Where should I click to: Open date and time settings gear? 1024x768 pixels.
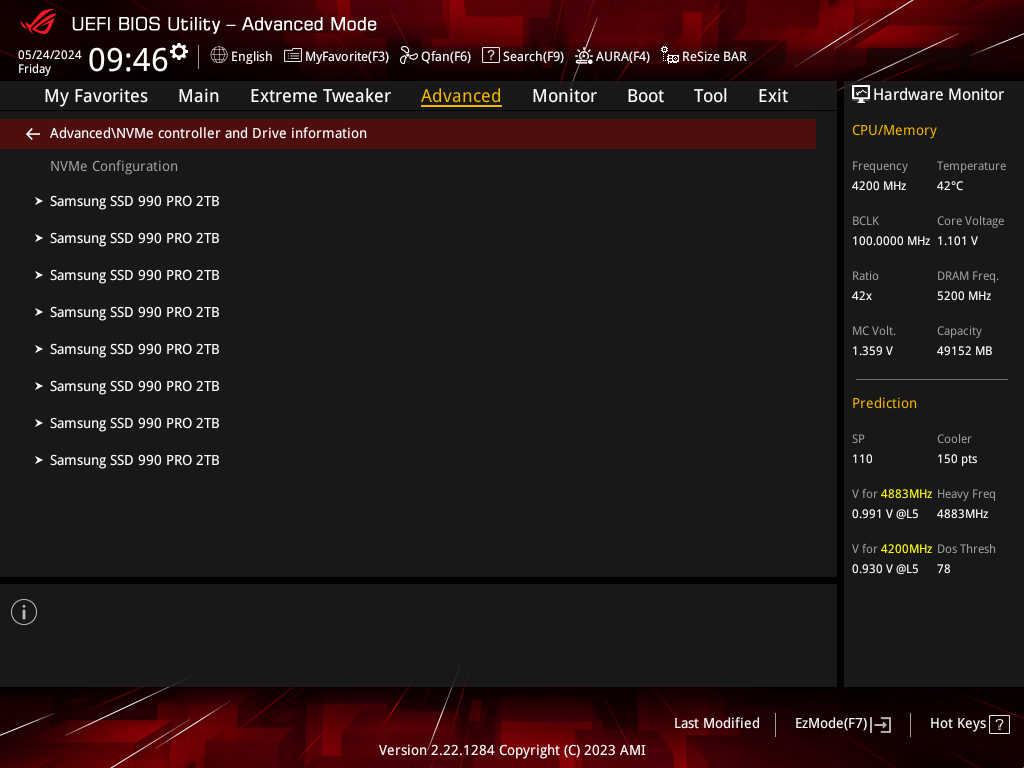pyautogui.click(x=179, y=52)
